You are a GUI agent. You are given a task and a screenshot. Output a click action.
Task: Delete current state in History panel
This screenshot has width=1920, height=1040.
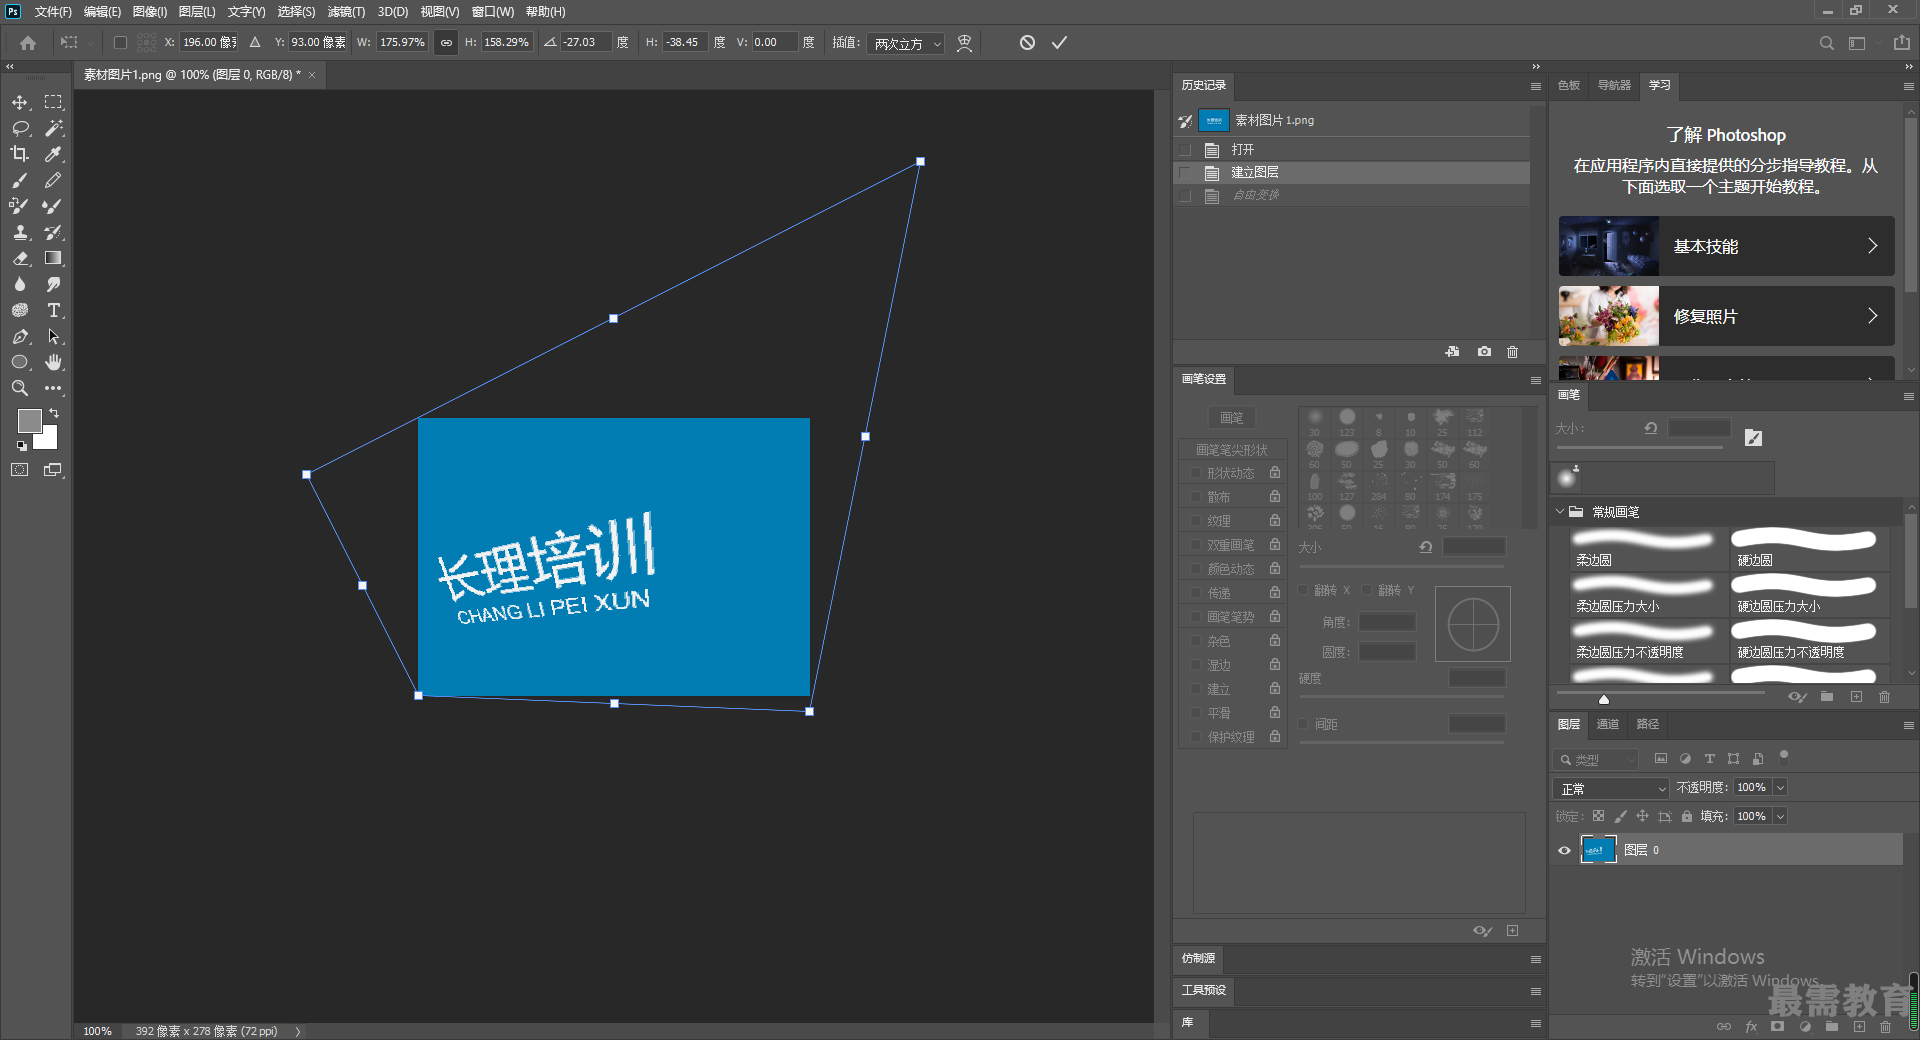[x=1512, y=352]
